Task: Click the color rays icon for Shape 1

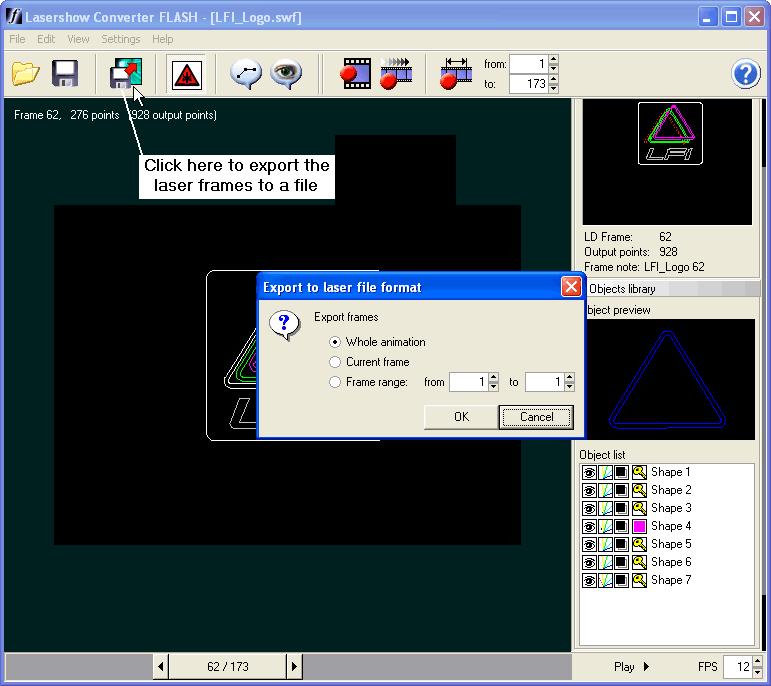Action: (x=605, y=472)
